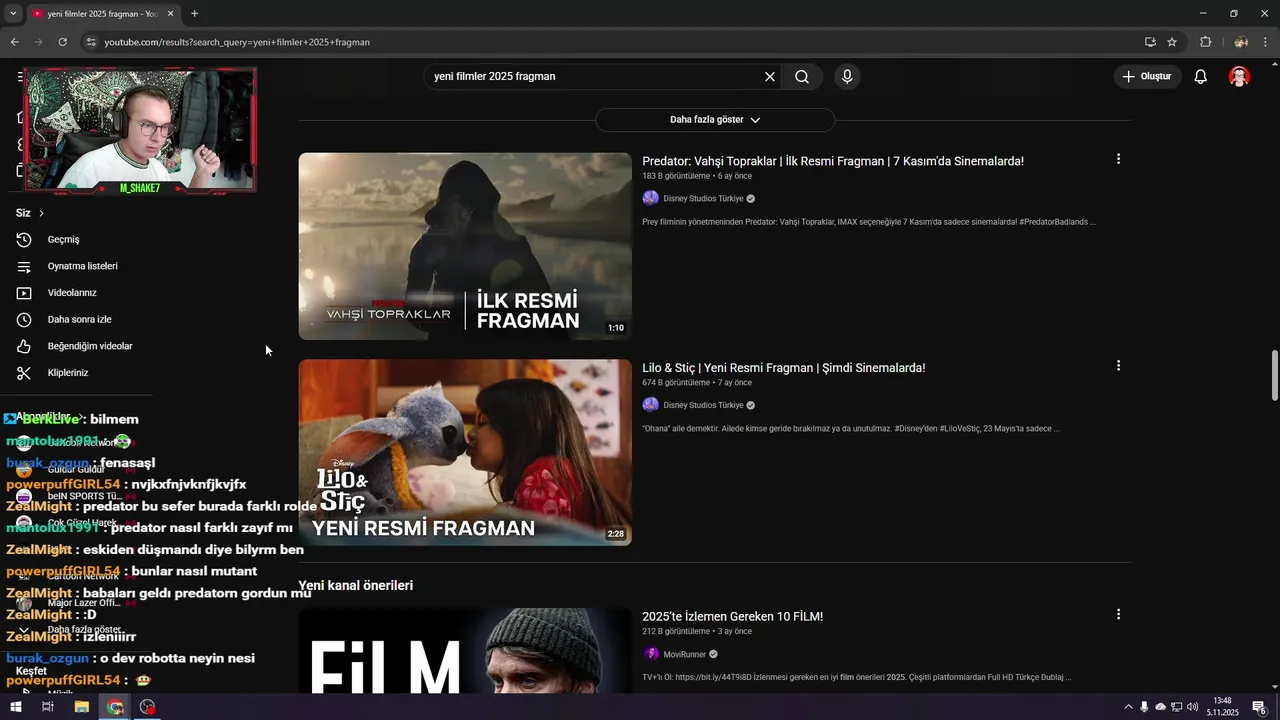Screen dimensions: 1280x720
Task: Open Windows notification center
Action: coord(1260,707)
